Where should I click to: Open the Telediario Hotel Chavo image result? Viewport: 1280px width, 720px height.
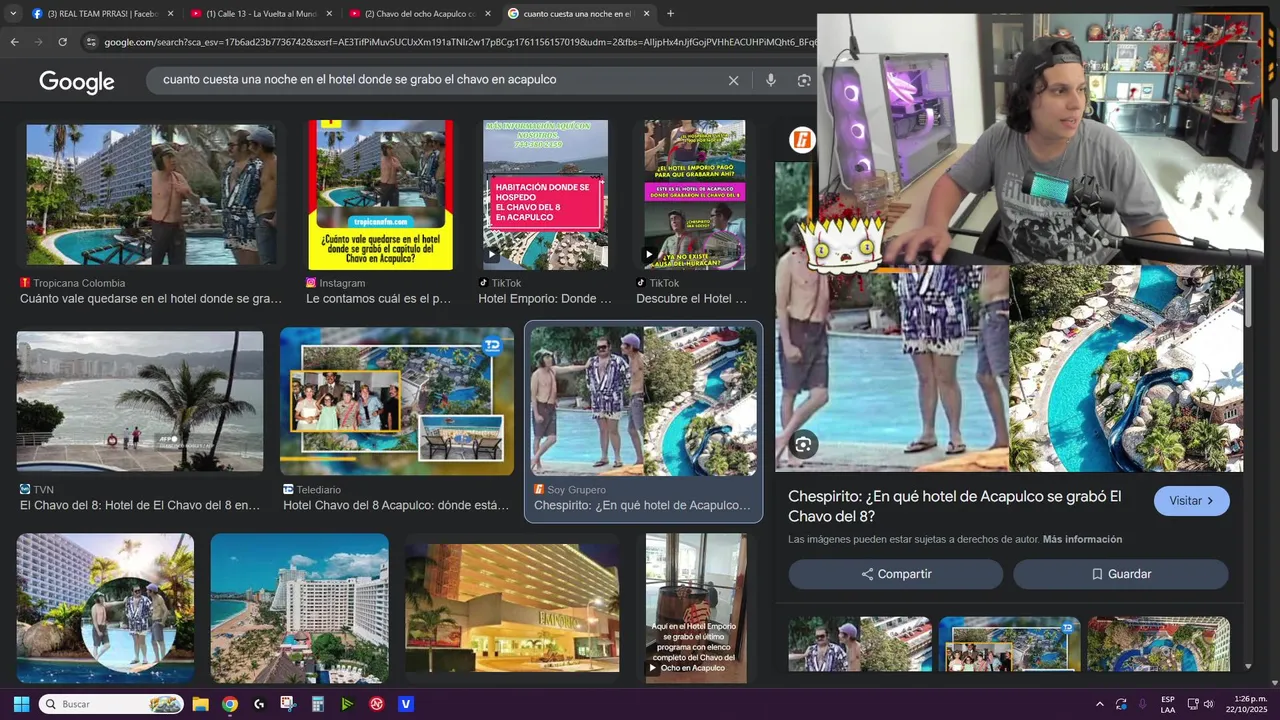tap(397, 402)
